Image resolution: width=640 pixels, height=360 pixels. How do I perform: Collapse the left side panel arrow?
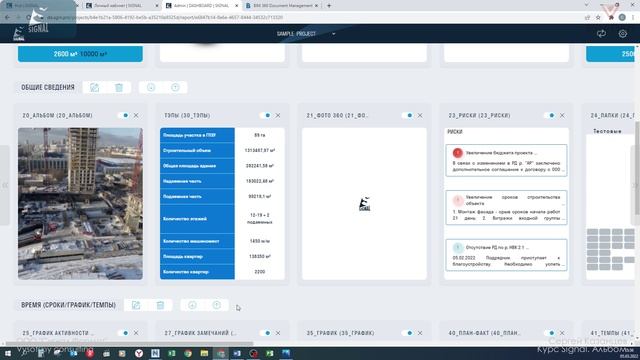5,185
